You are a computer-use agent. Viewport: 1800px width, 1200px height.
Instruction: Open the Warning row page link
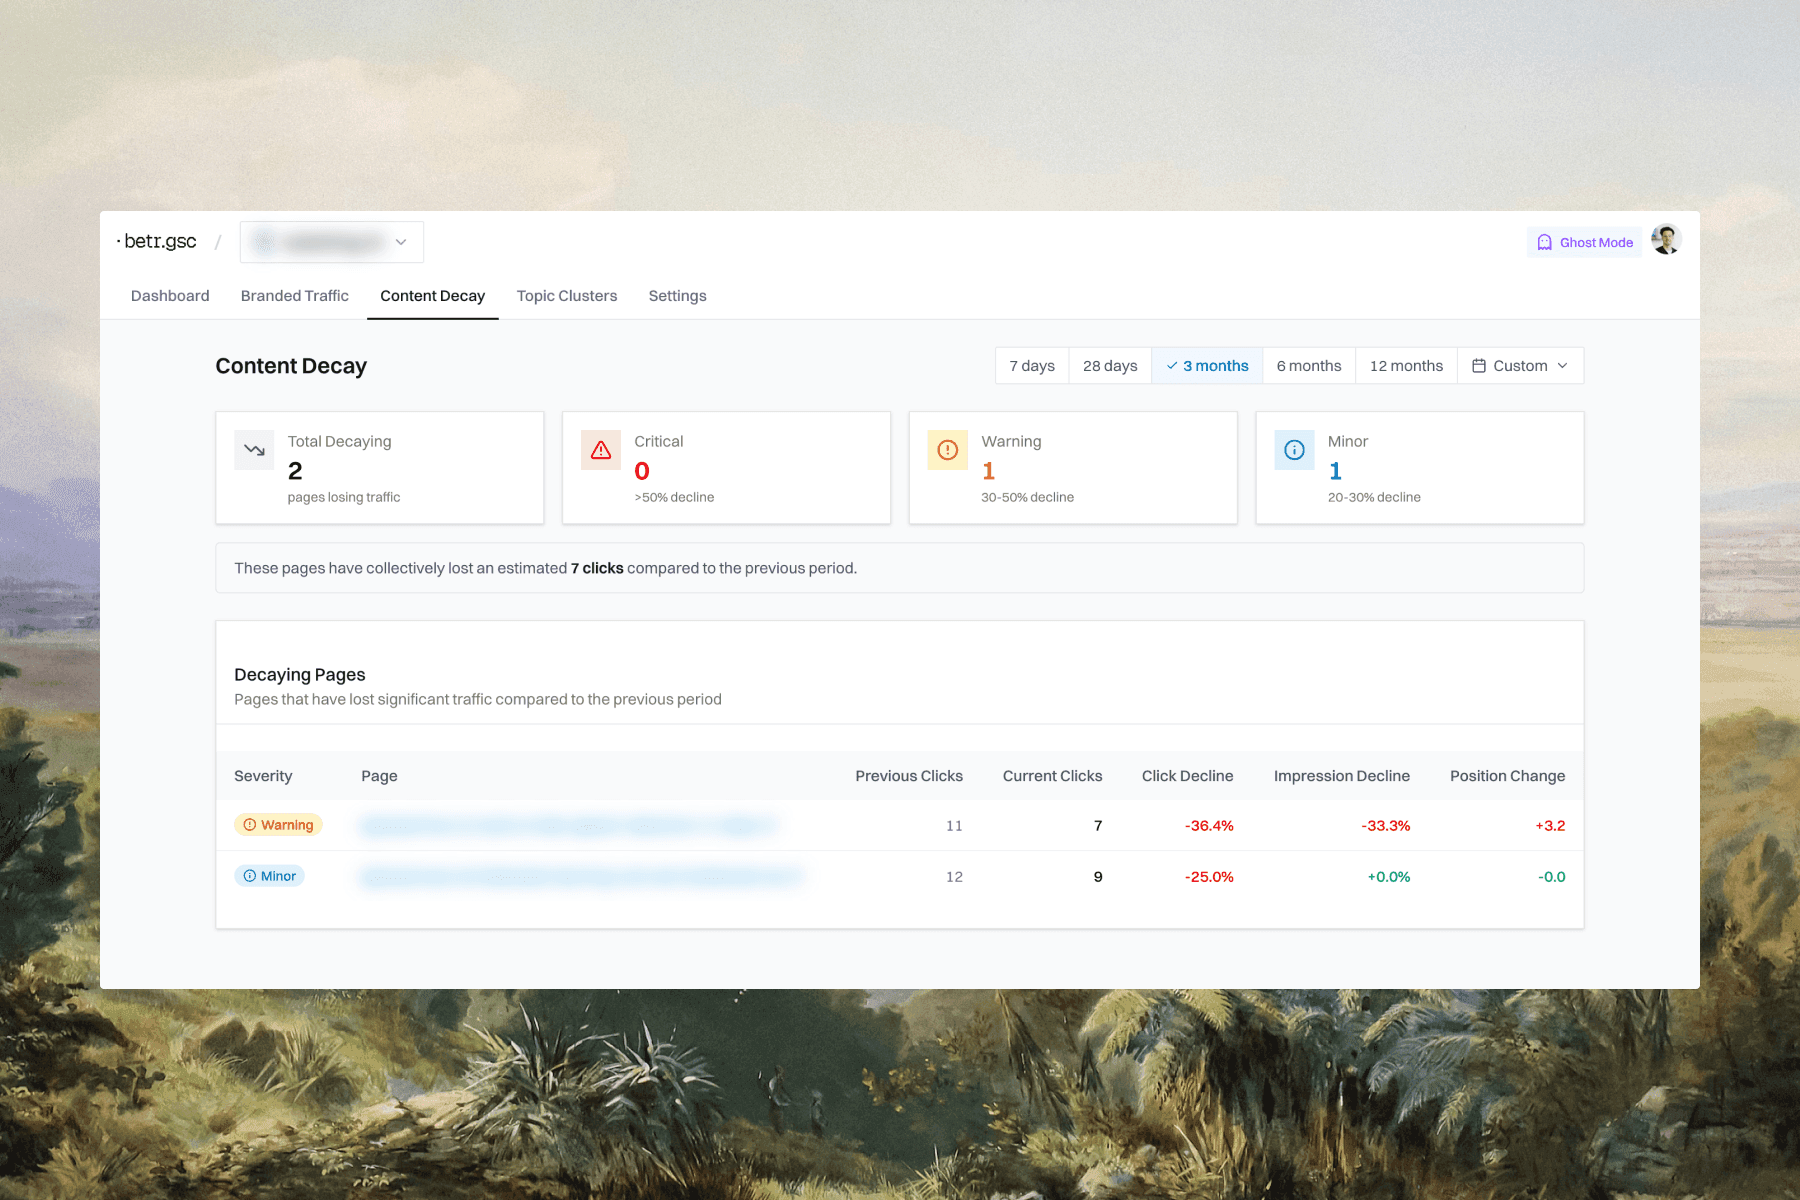tap(567, 825)
